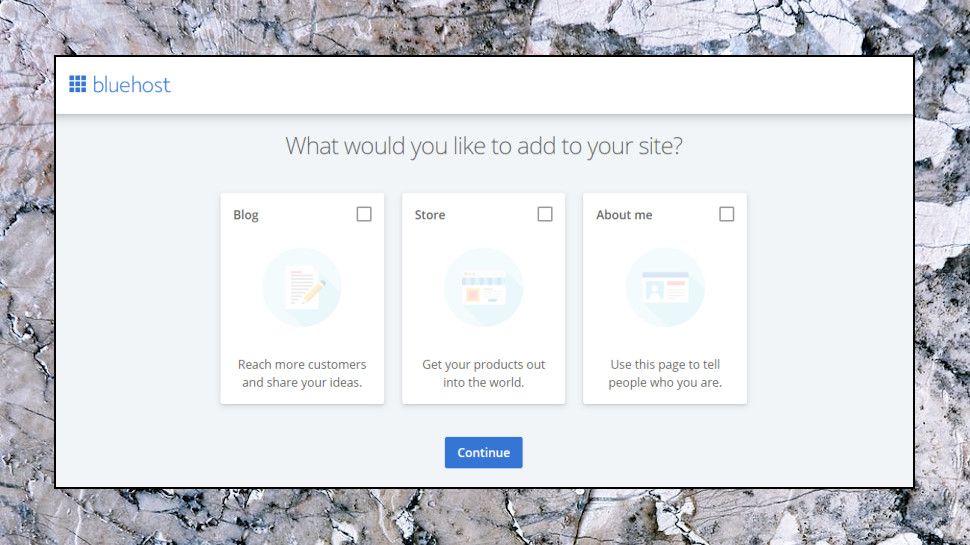Click the About me profile card icon

point(665,287)
